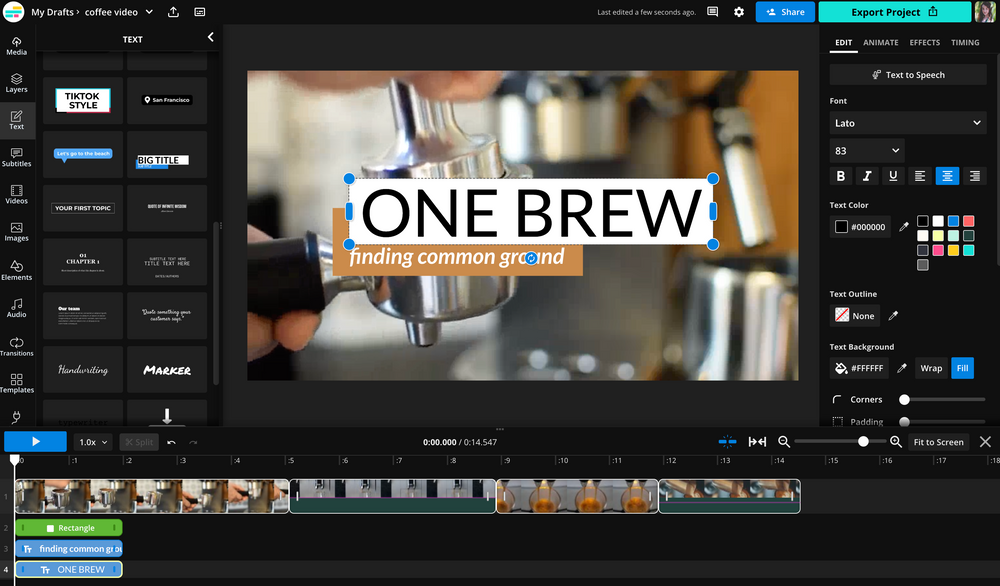The image size is (1000, 586).
Task: Click the Export Project button
Action: 893,11
